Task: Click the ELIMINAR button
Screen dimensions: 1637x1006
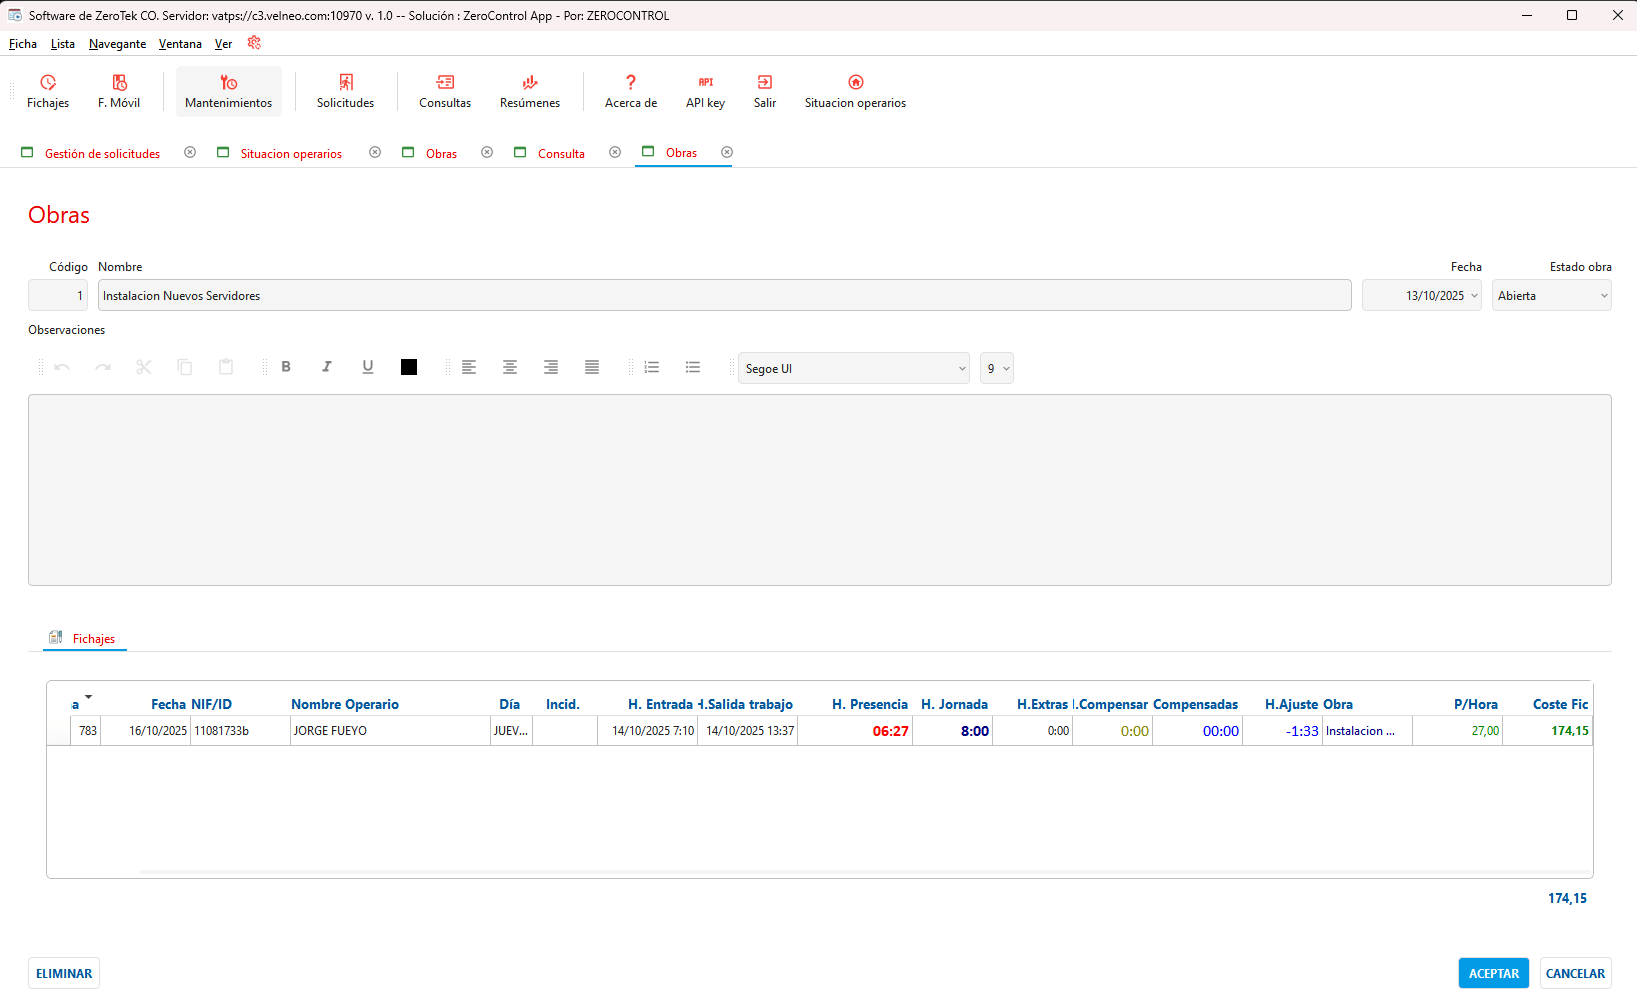Action: click(x=64, y=973)
